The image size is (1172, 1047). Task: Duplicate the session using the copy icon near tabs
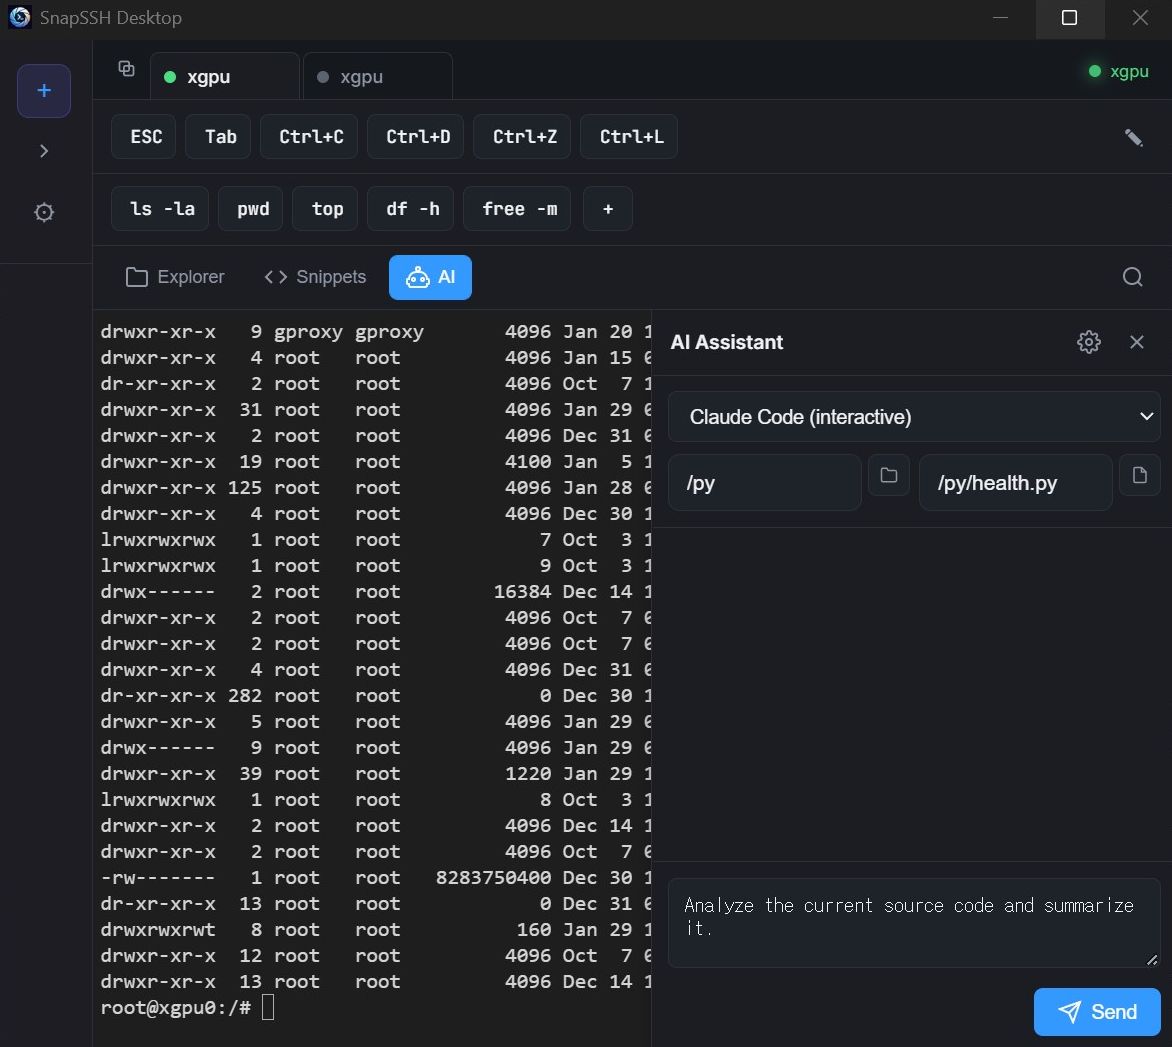click(126, 68)
